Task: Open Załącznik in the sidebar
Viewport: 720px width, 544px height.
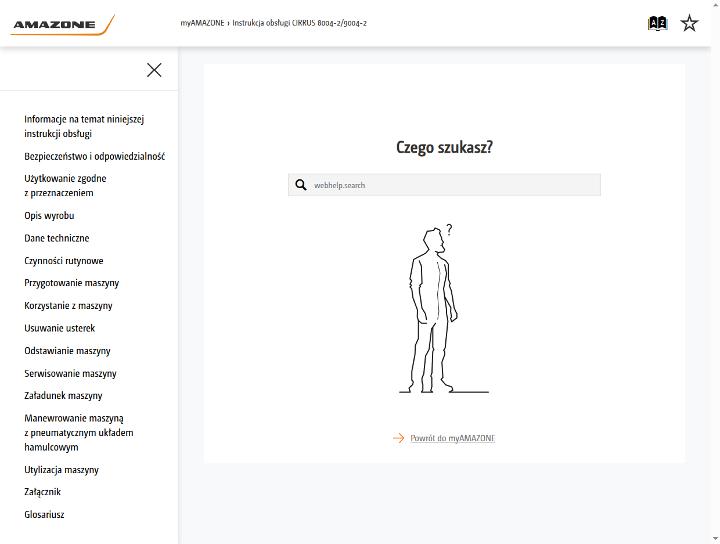Action: 42,492
